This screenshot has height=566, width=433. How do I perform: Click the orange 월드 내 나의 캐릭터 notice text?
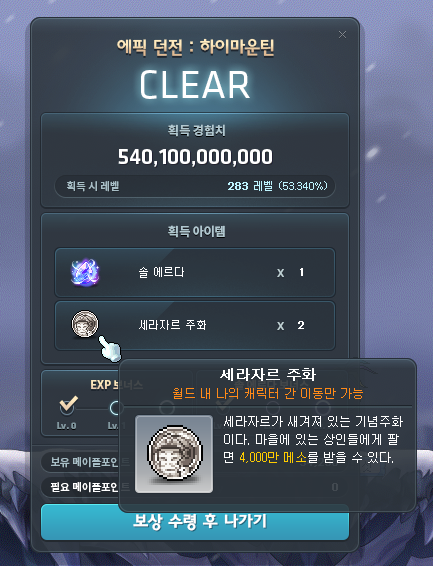click(x=268, y=393)
